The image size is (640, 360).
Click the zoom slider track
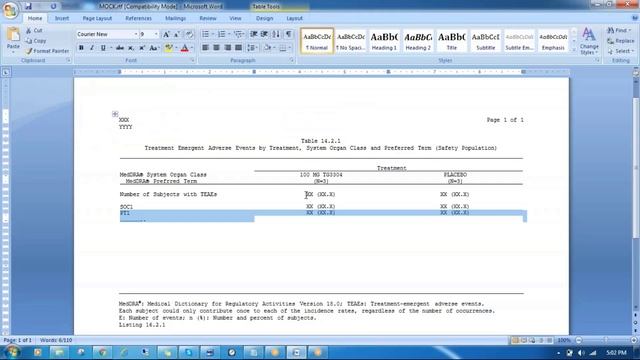point(606,340)
